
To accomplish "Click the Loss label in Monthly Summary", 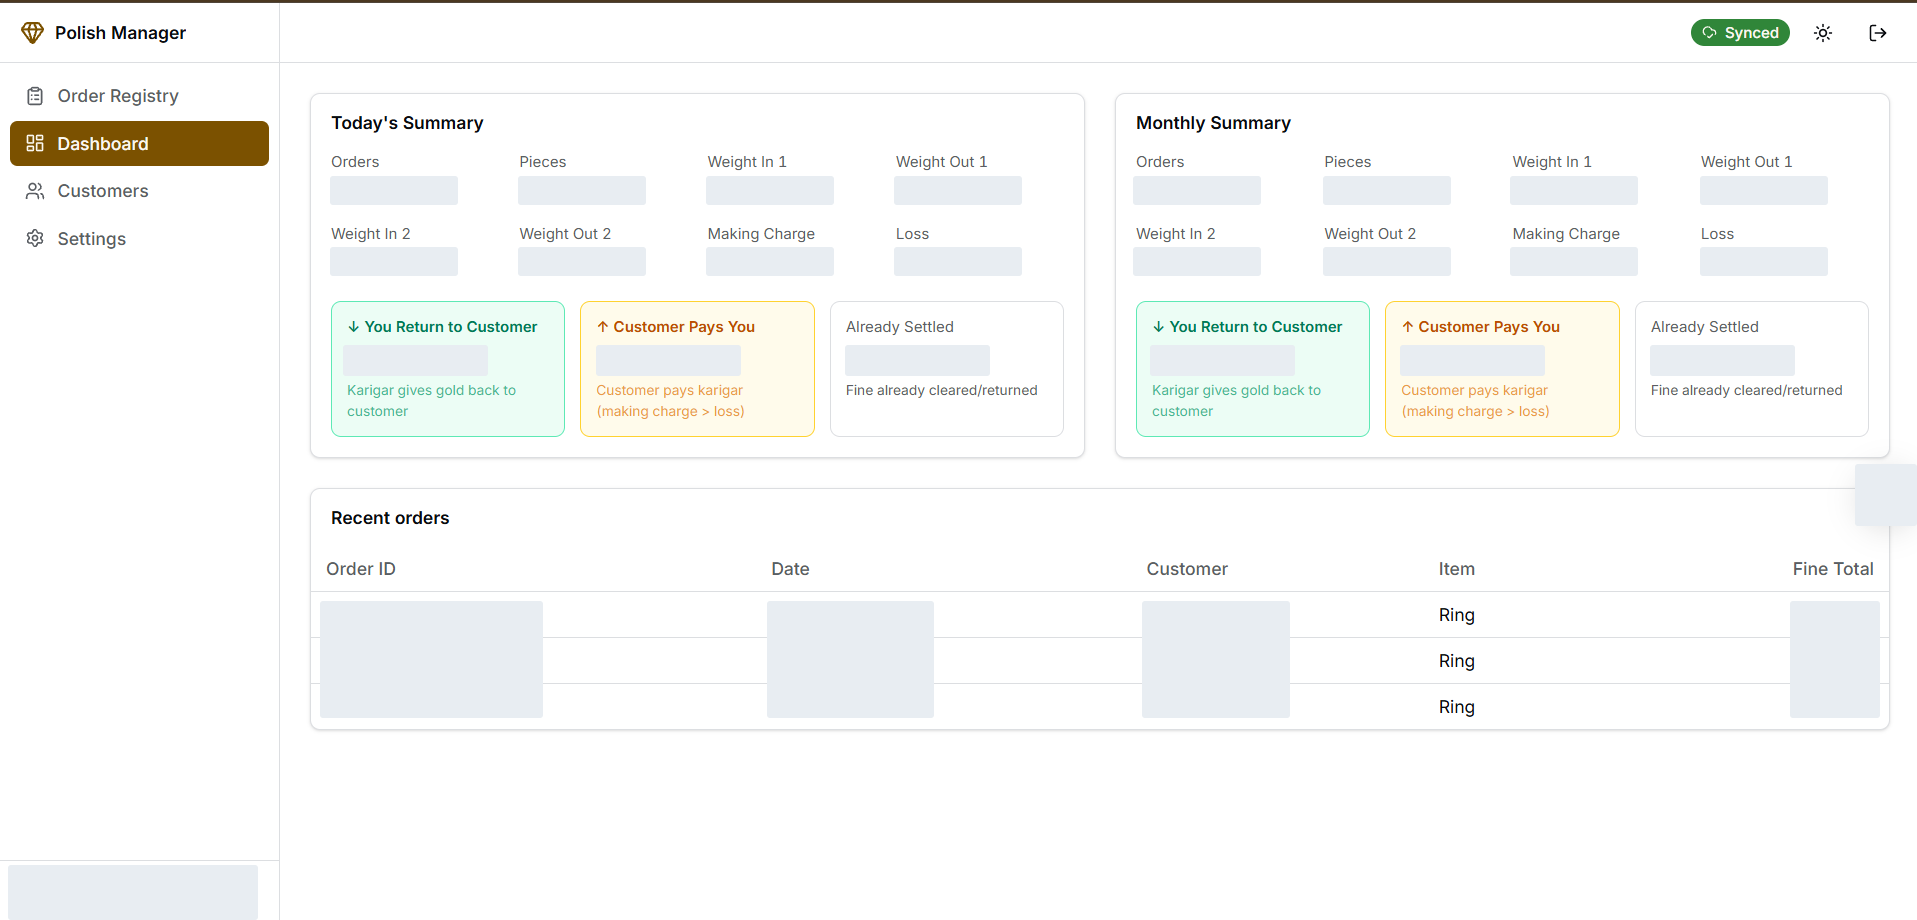I will [1717, 234].
